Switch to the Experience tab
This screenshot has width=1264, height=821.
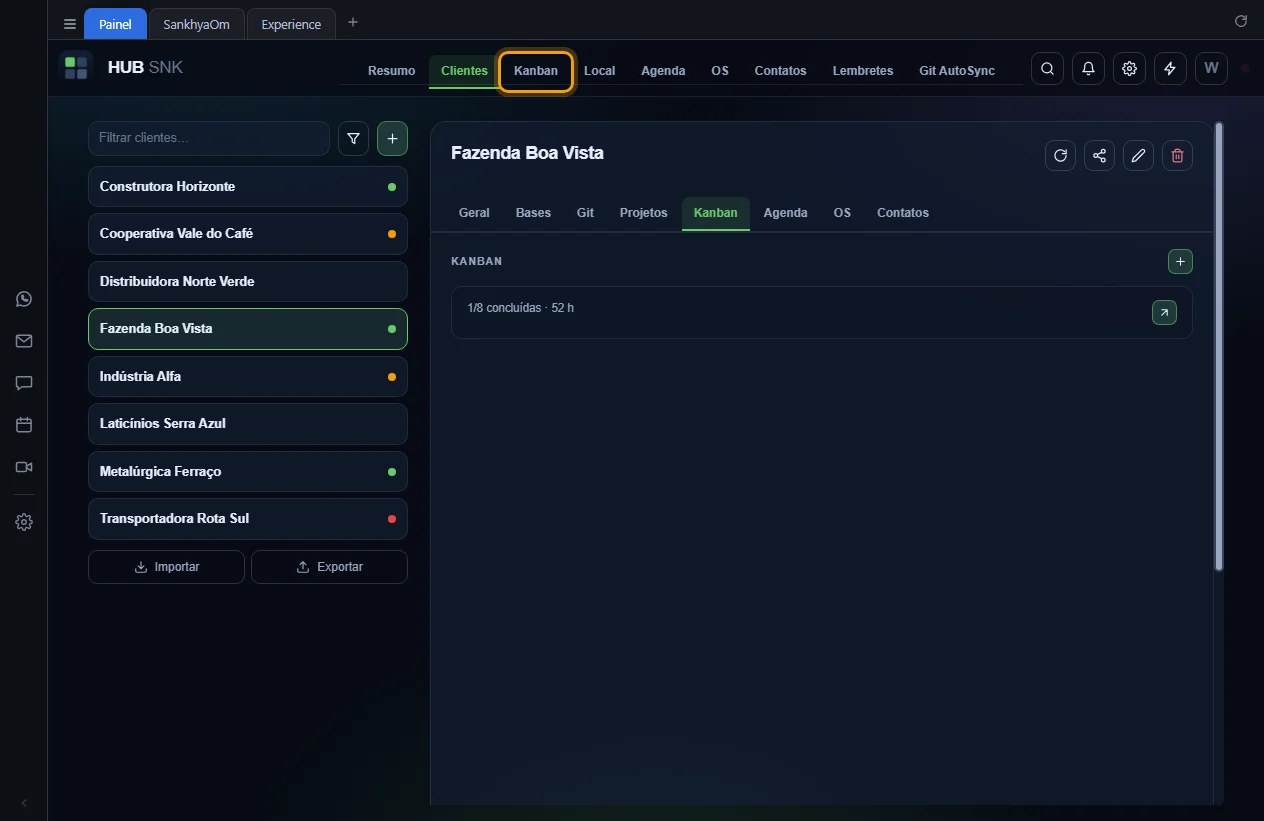pos(291,24)
